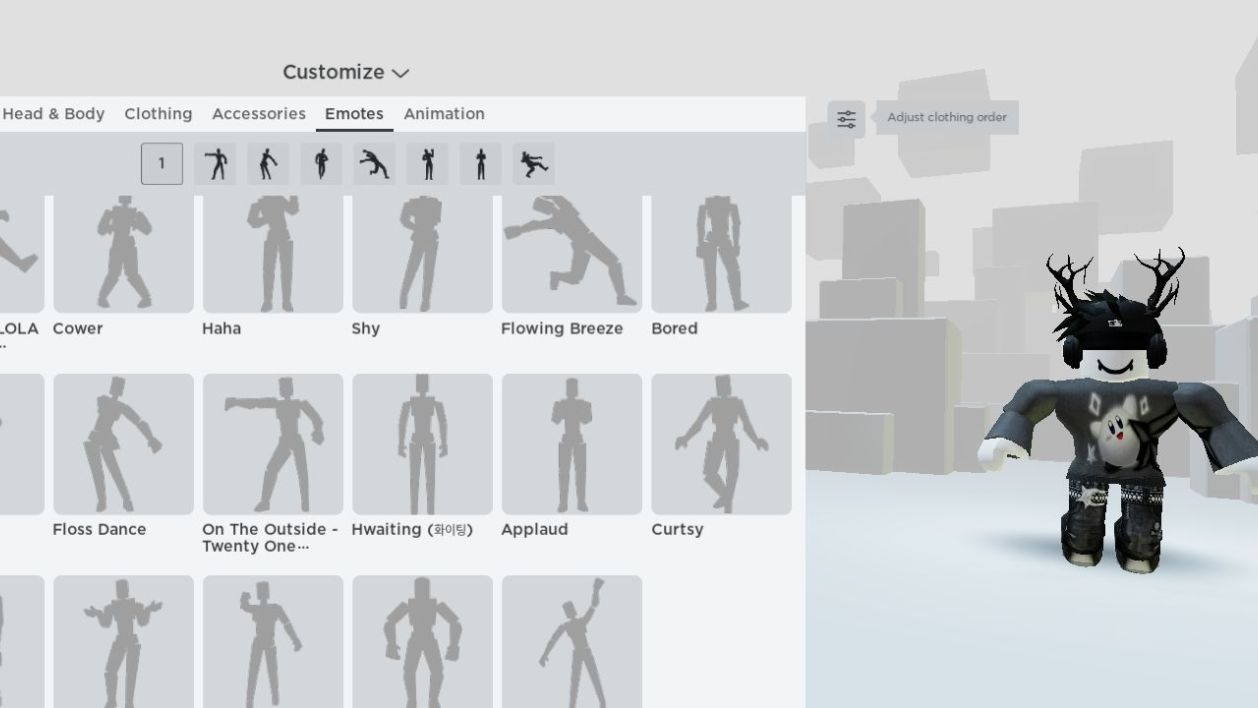Choose the Shy emote thumbnail
The image size is (1258, 708).
point(422,254)
